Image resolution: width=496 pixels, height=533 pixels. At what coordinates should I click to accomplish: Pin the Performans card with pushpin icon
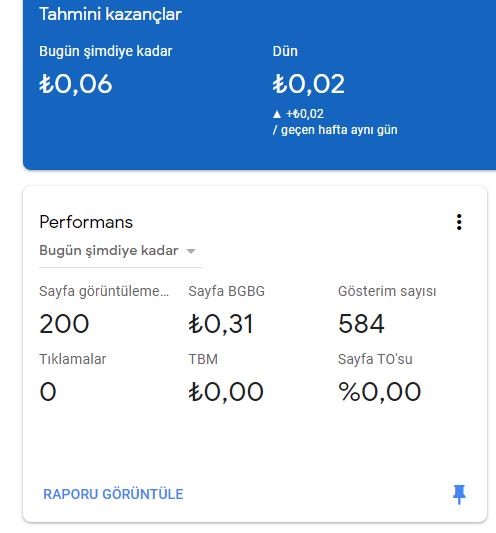pos(459,494)
